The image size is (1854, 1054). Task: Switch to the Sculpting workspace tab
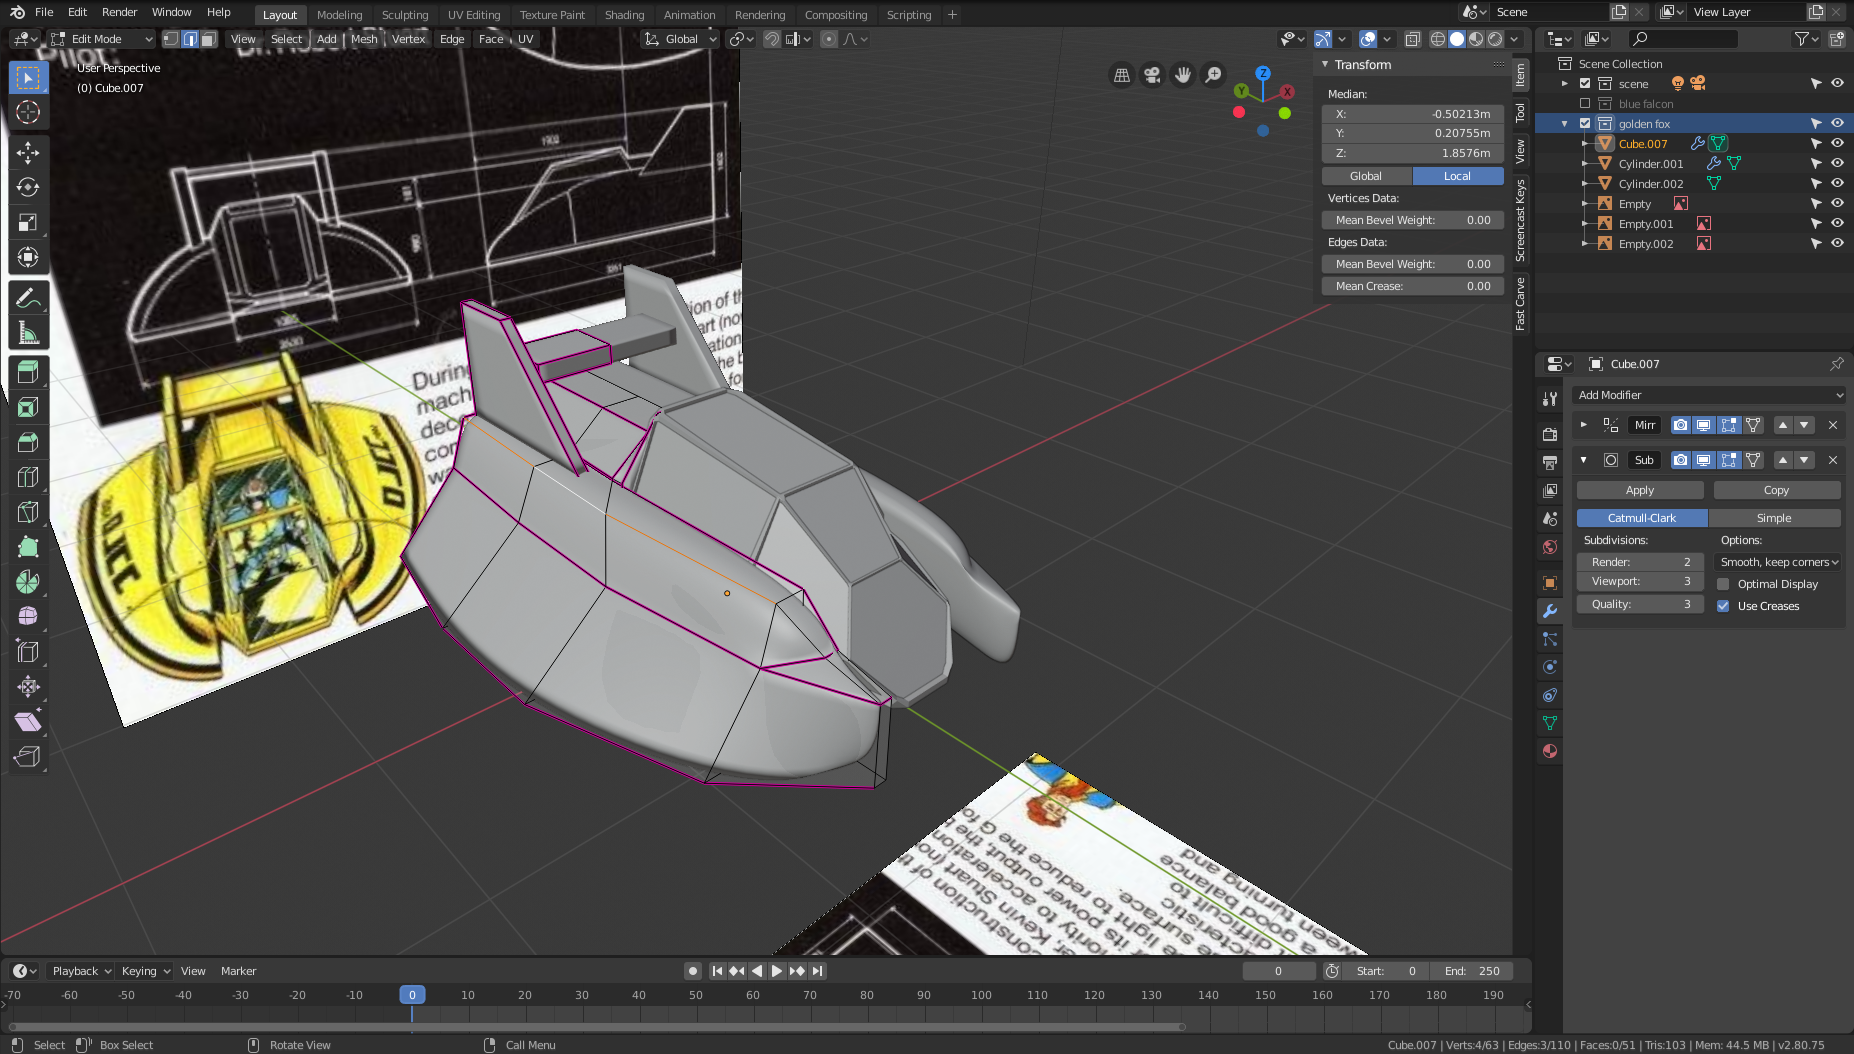(405, 15)
